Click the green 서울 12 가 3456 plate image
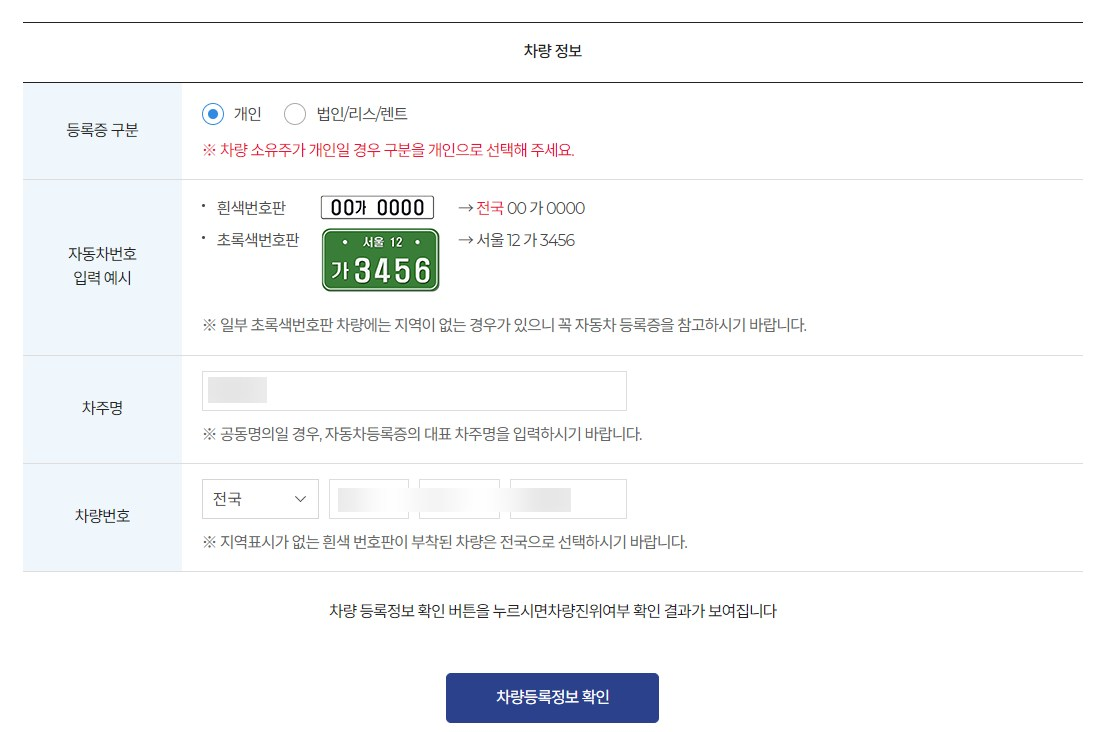Image resolution: width=1099 pixels, height=732 pixels. (x=380, y=257)
